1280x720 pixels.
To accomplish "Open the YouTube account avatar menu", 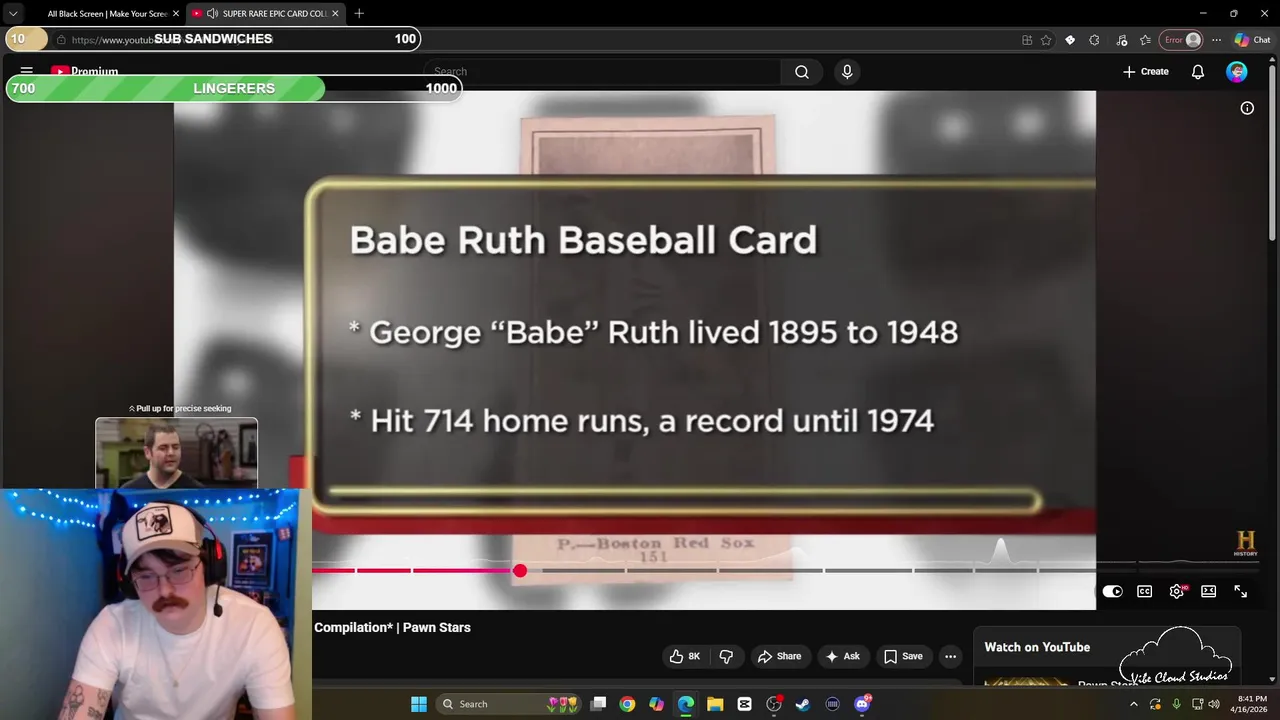I will 1237,72.
